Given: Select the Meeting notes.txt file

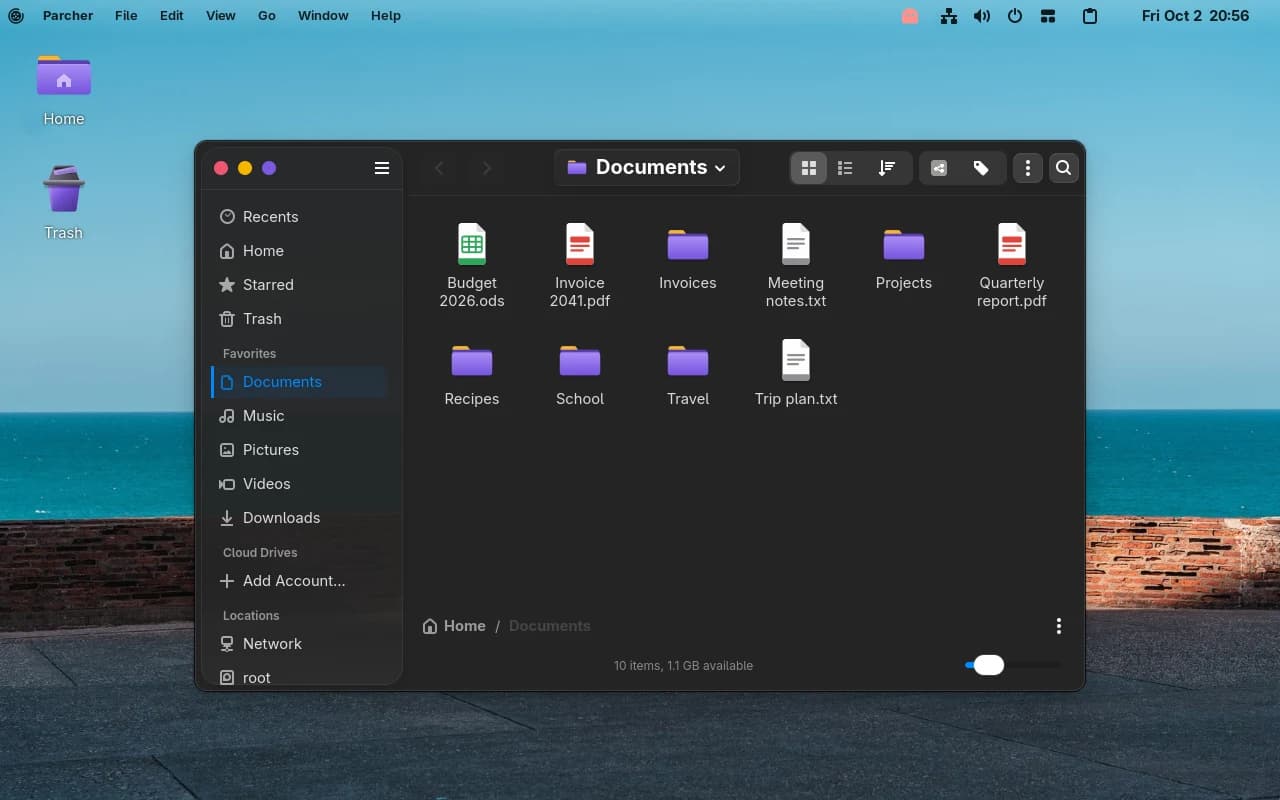Looking at the screenshot, I should 796,266.
